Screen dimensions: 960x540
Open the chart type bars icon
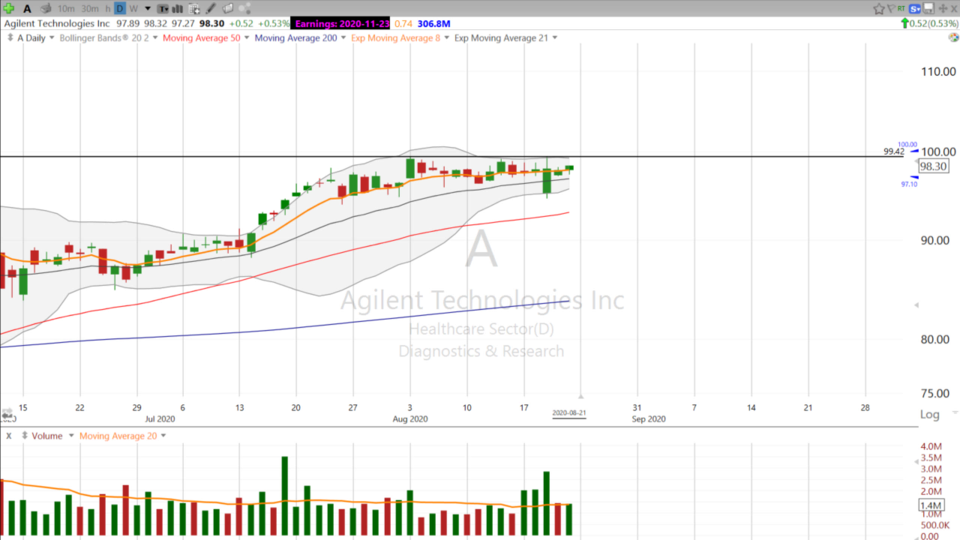[x=177, y=8]
